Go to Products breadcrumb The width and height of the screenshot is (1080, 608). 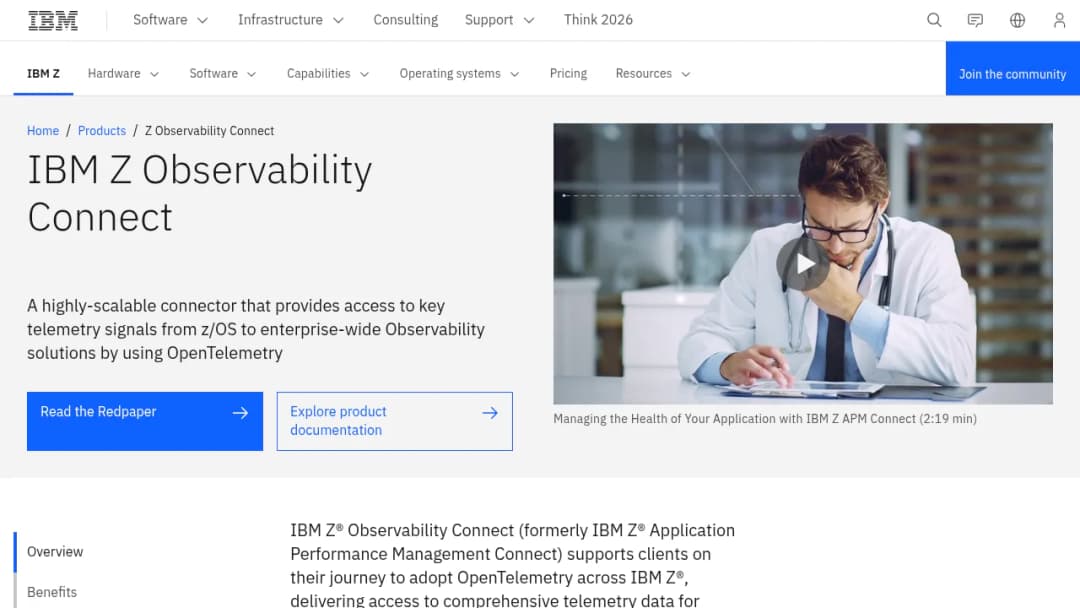tap(102, 131)
